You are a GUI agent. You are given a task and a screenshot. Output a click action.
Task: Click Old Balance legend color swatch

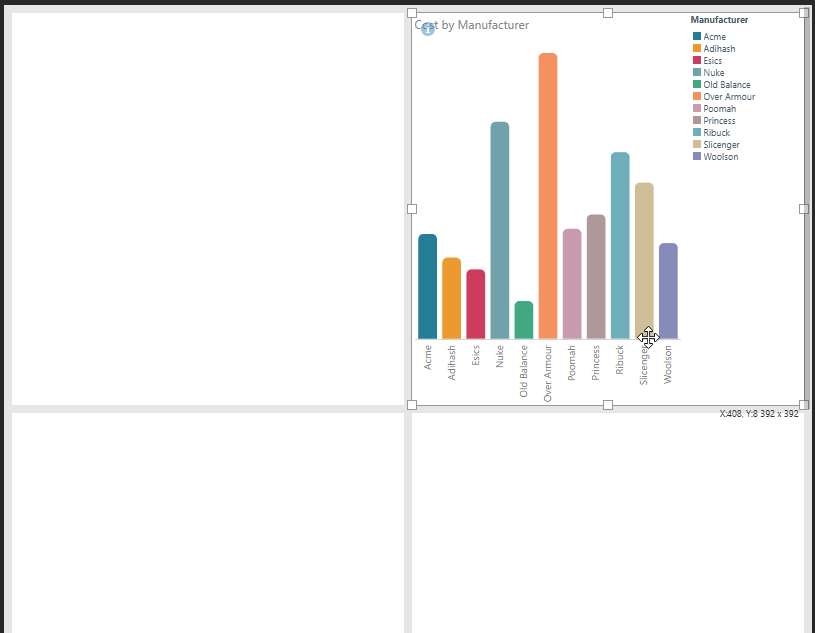696,84
